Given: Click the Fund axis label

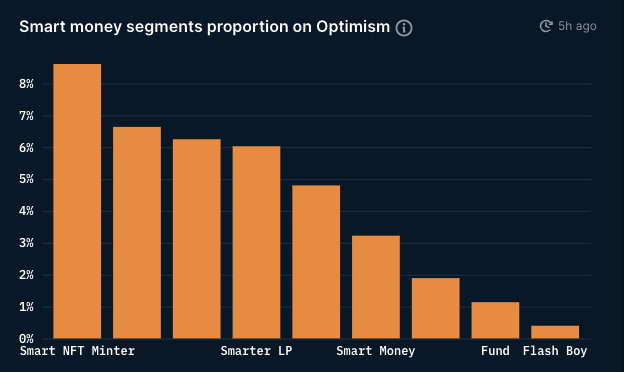Looking at the screenshot, I should click(495, 351).
